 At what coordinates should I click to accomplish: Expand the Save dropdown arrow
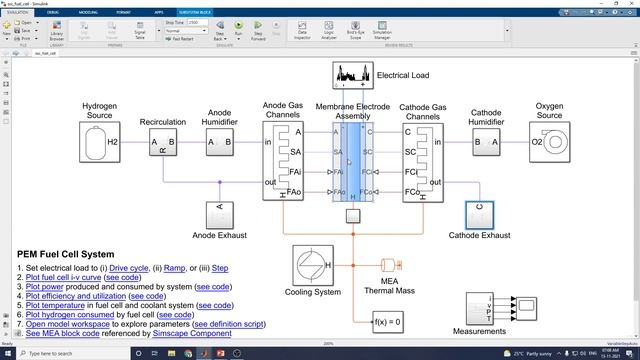pyautogui.click(x=36, y=31)
